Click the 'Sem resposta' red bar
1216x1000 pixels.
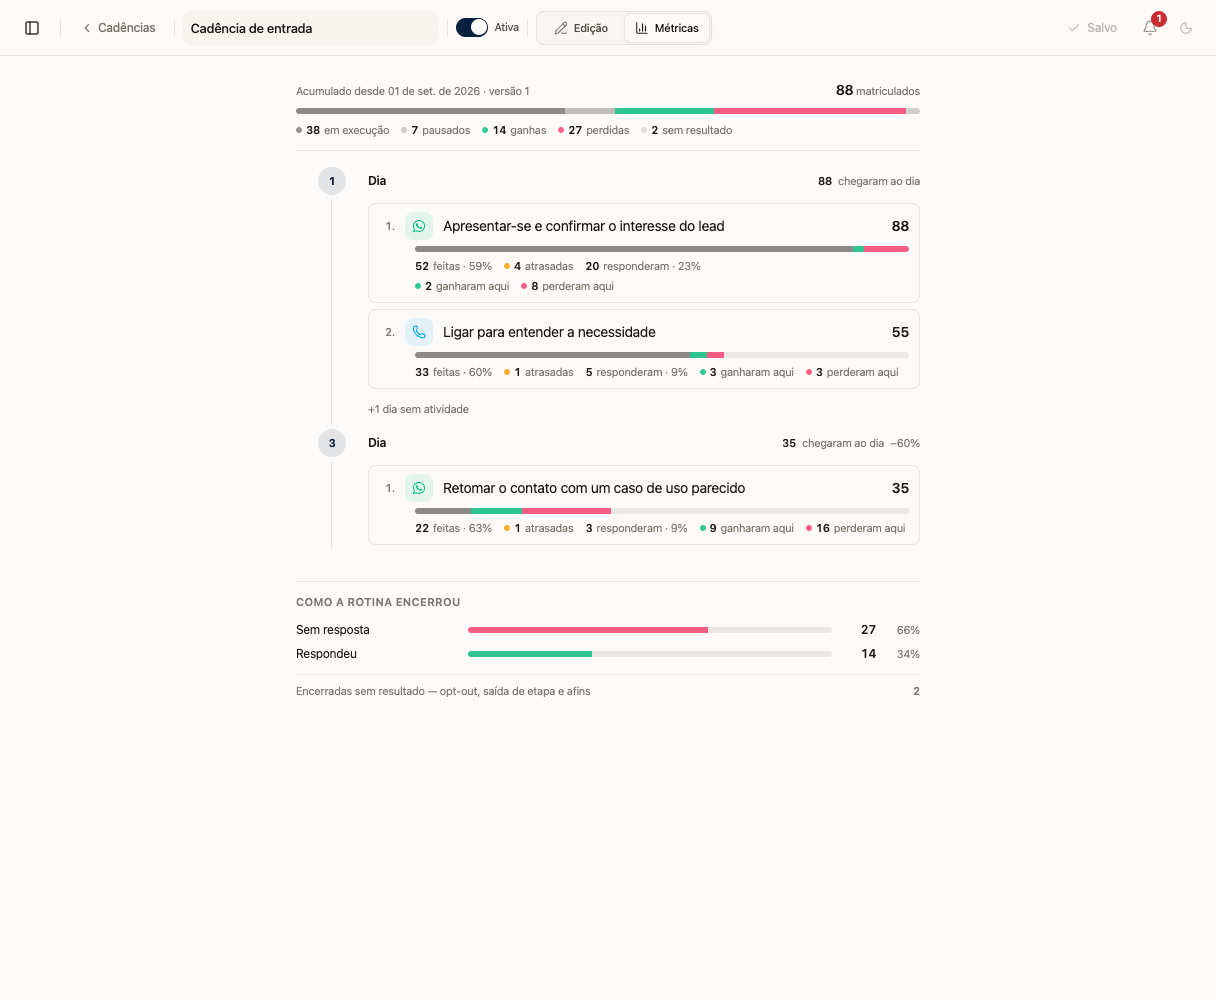click(588, 630)
